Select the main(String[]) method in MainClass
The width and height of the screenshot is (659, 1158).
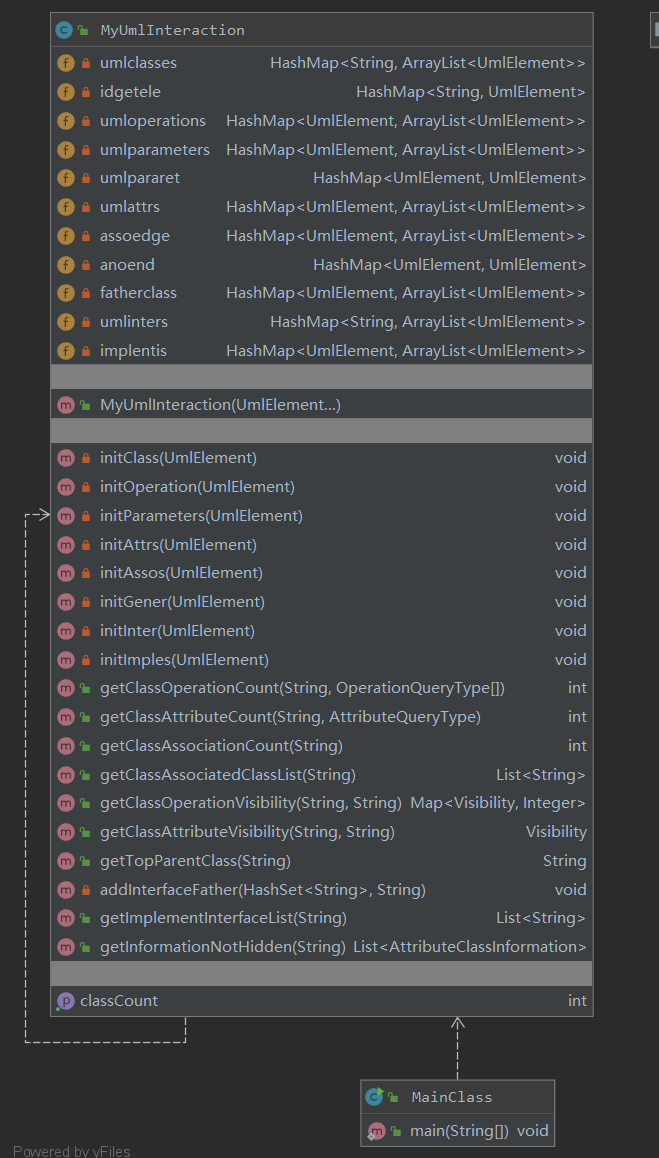(x=459, y=1131)
